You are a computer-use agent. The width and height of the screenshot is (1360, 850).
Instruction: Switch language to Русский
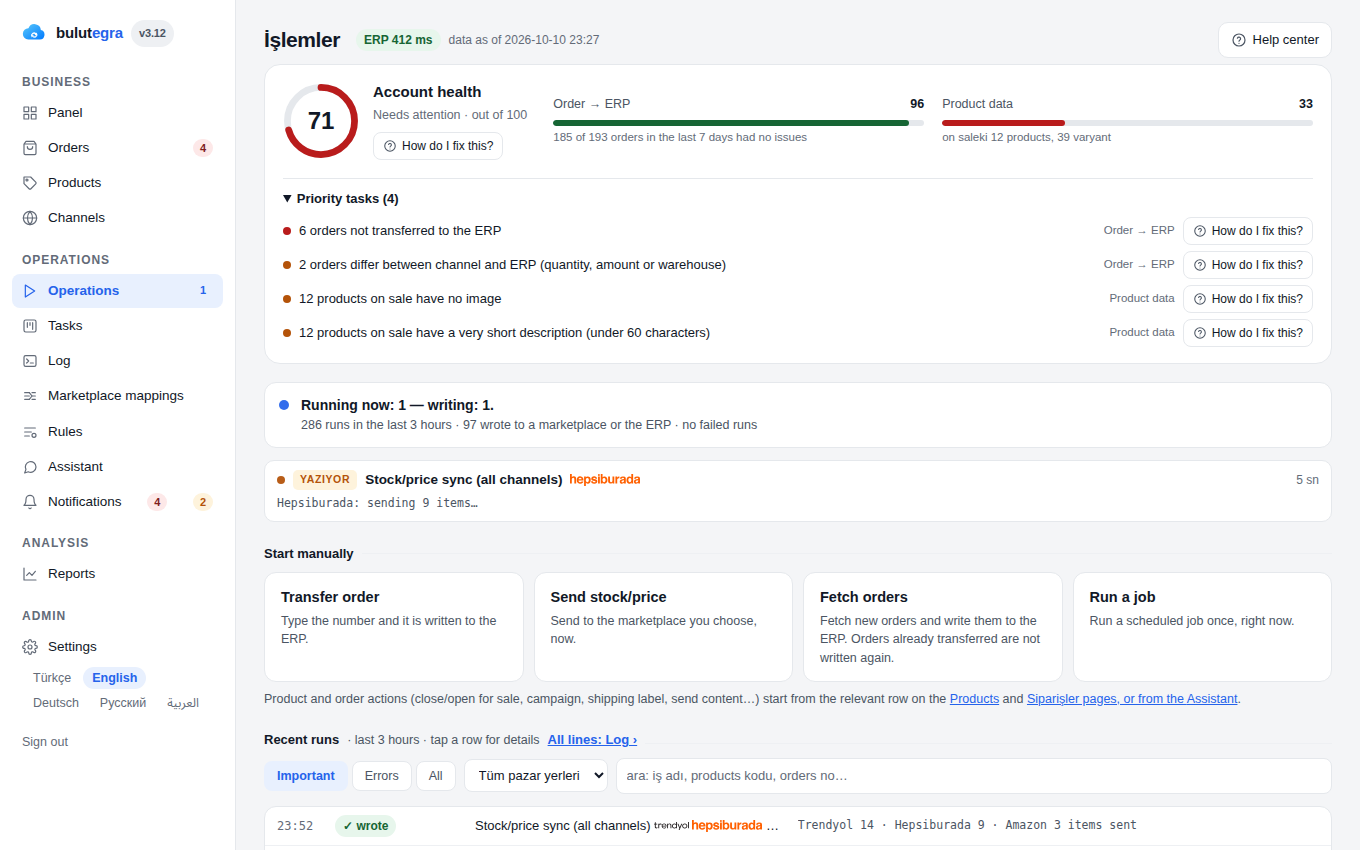(123, 703)
